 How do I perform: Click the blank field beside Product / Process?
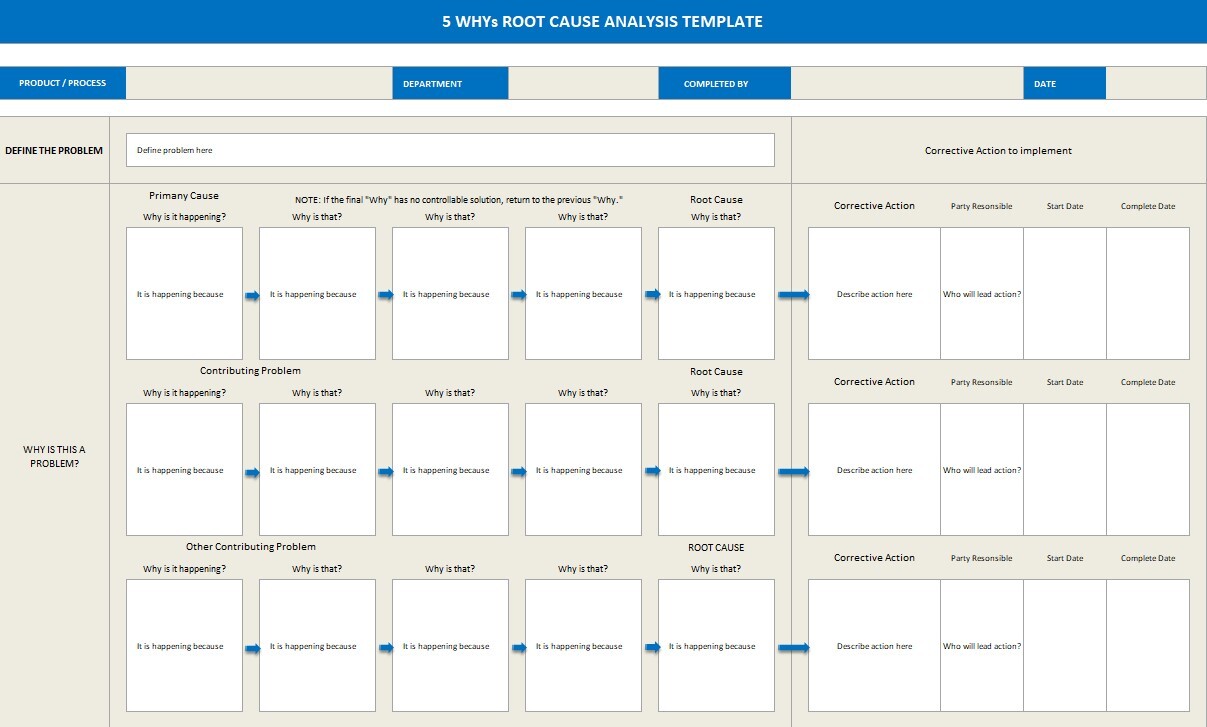click(258, 84)
